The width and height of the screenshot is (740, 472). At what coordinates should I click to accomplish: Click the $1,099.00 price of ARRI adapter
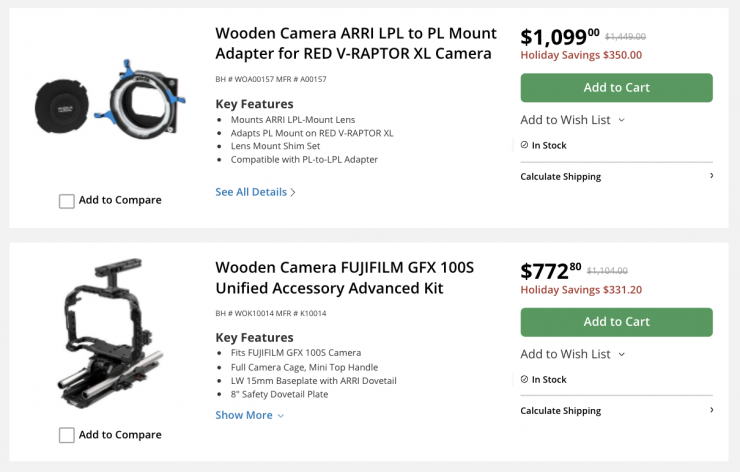pos(560,38)
